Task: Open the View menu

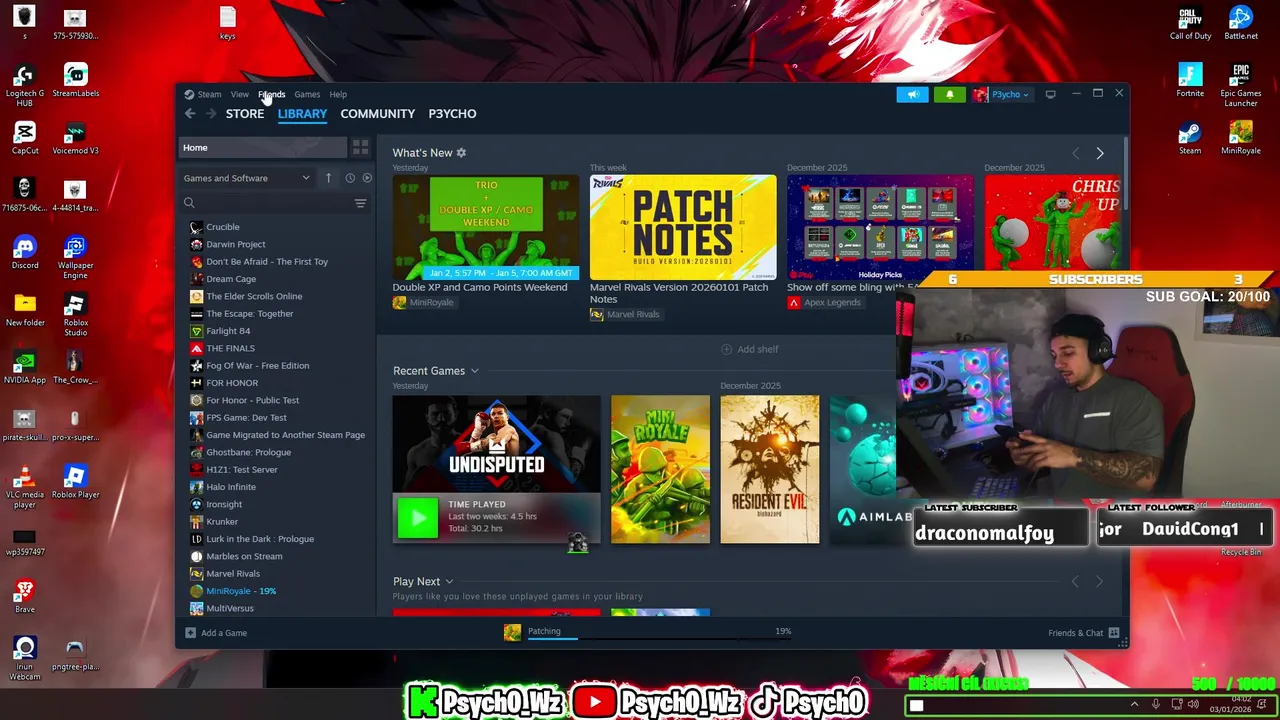Action: 240,95
